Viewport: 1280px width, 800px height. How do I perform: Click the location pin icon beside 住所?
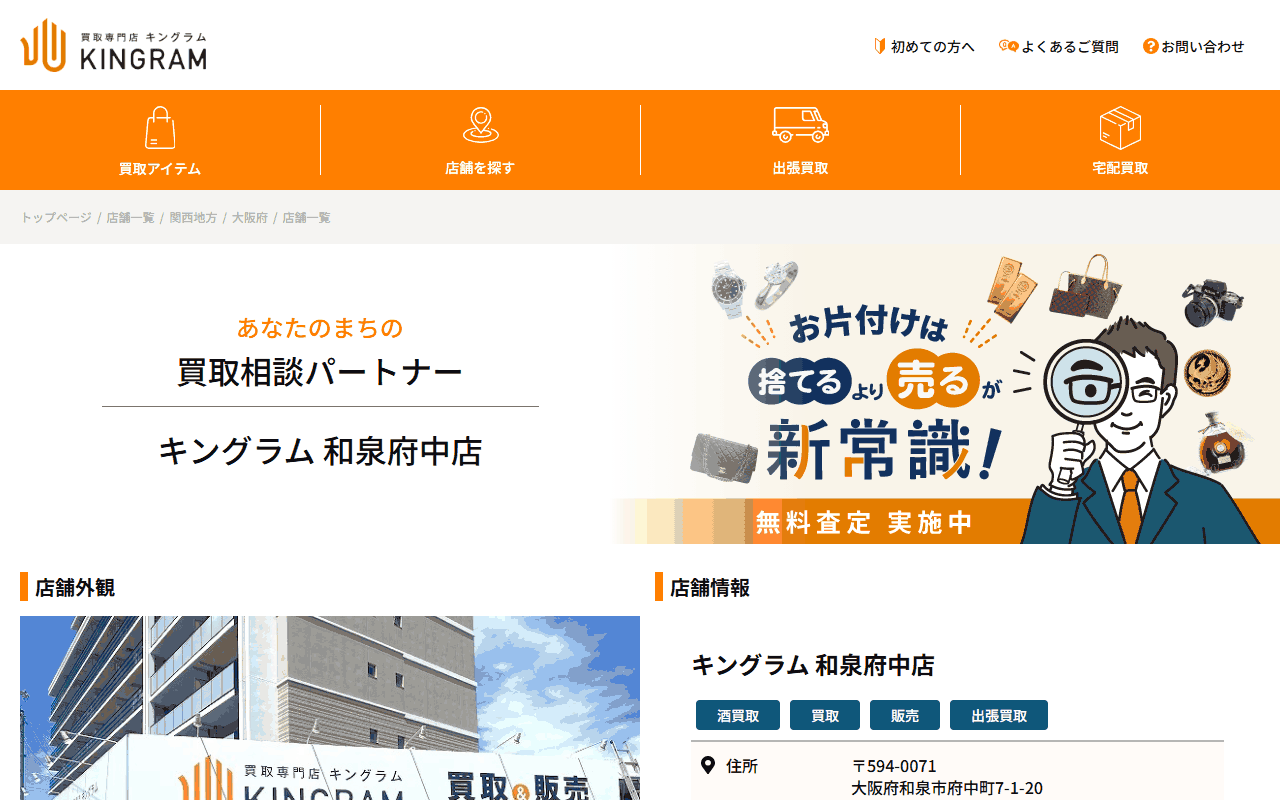(708, 766)
